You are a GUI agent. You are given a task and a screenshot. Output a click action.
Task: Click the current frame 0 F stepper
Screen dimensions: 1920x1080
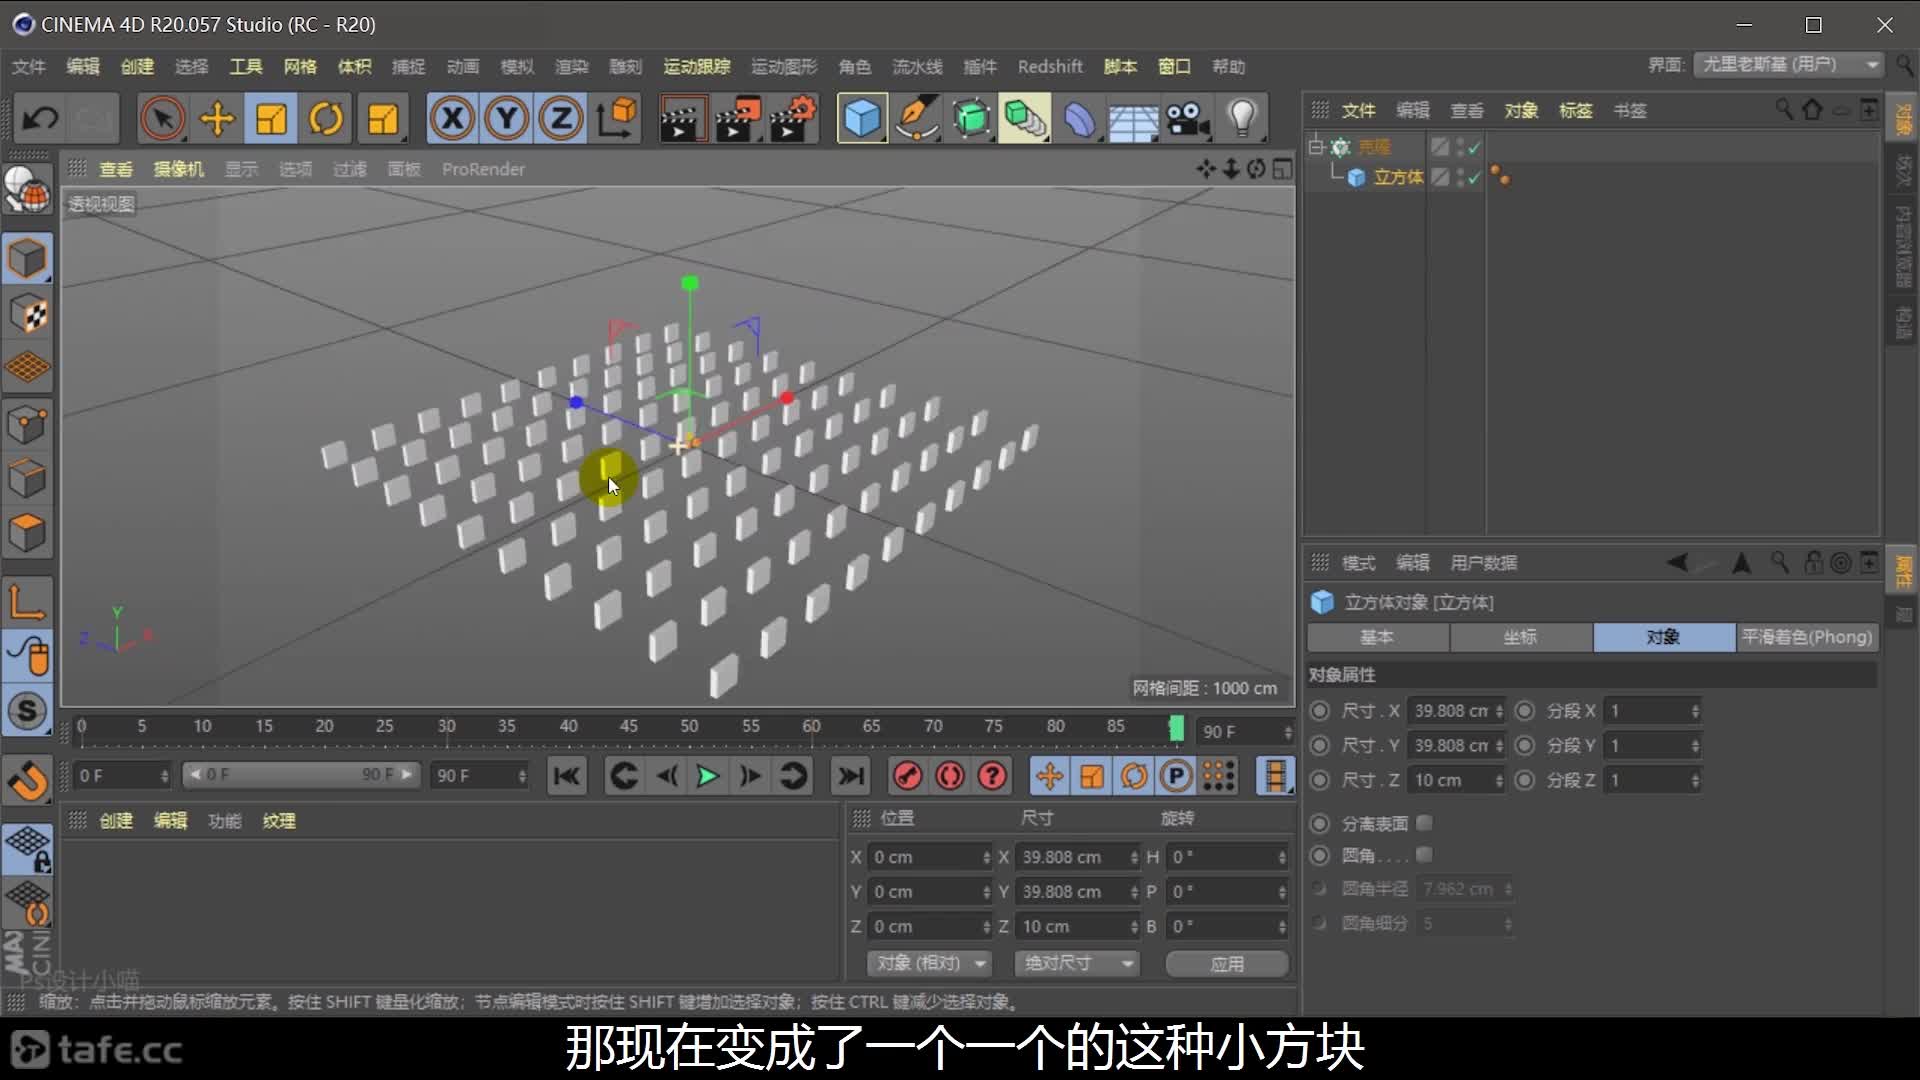point(165,775)
